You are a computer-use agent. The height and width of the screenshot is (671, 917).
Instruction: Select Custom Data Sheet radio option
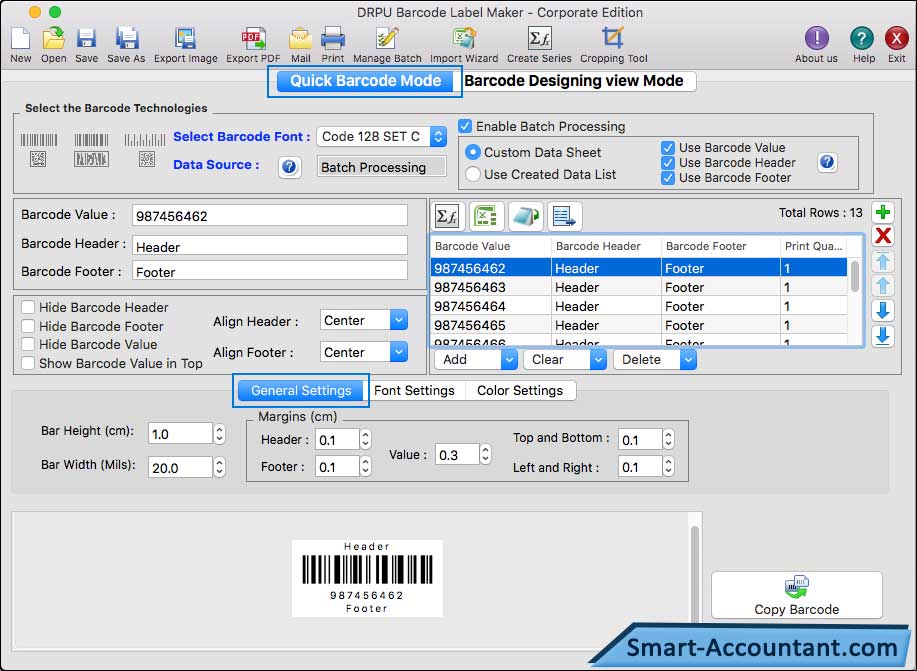[473, 153]
